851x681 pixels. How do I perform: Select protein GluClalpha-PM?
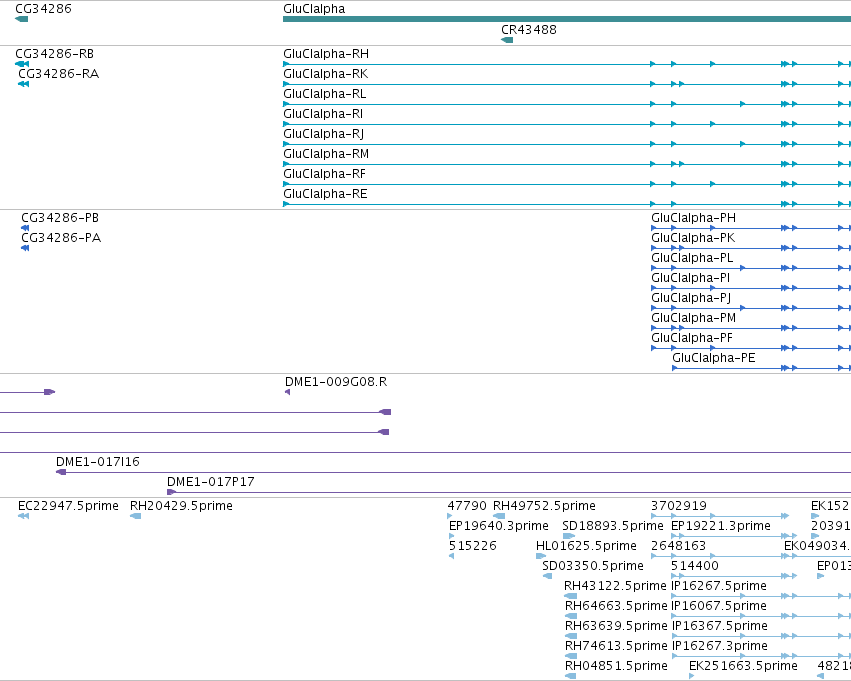coord(751,329)
